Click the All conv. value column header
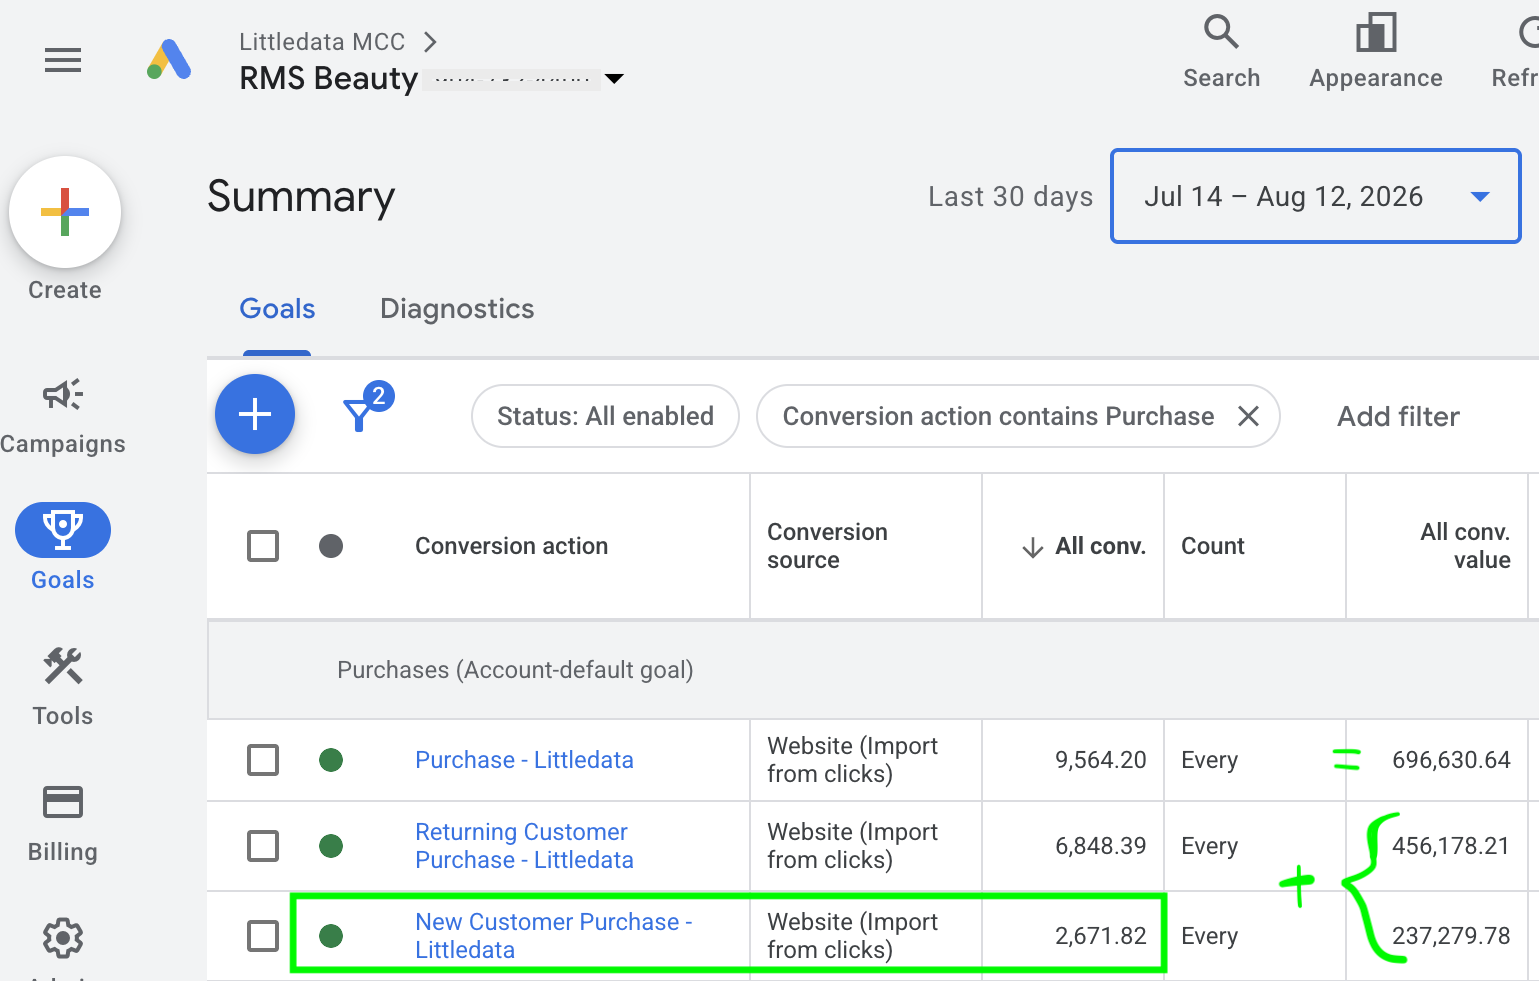Screen dimensions: 1539x981 pos(1465,546)
